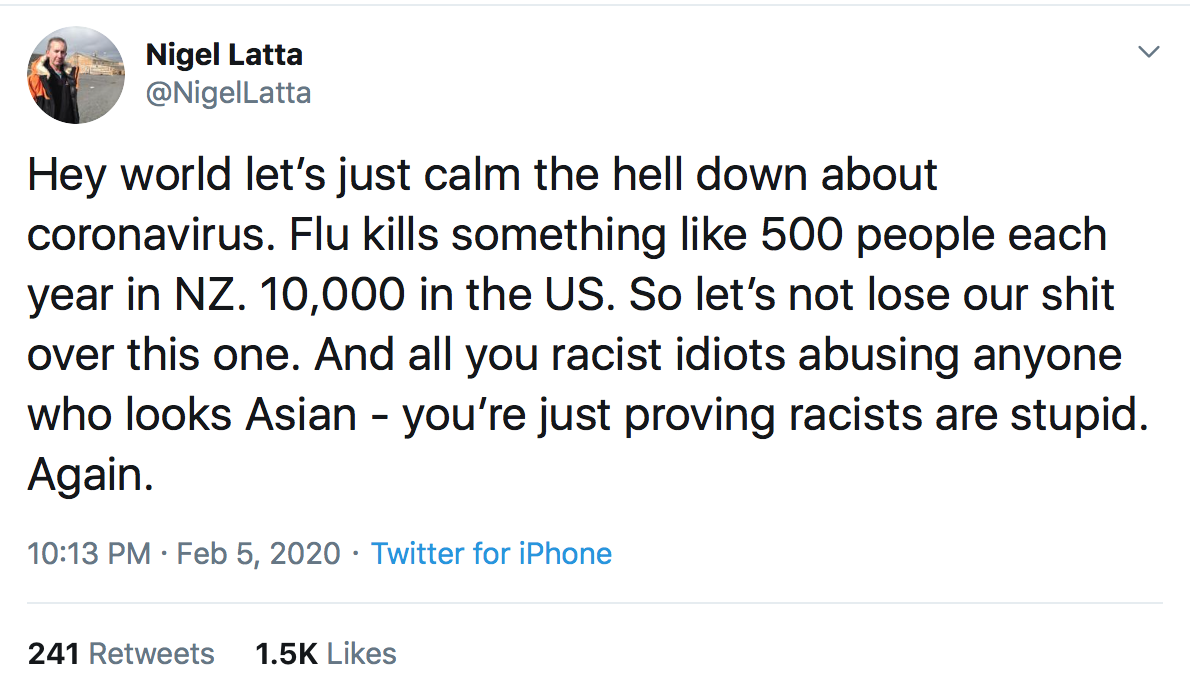Click the @NigelLatta handle
This screenshot has height=684, width=1190.
point(229,93)
